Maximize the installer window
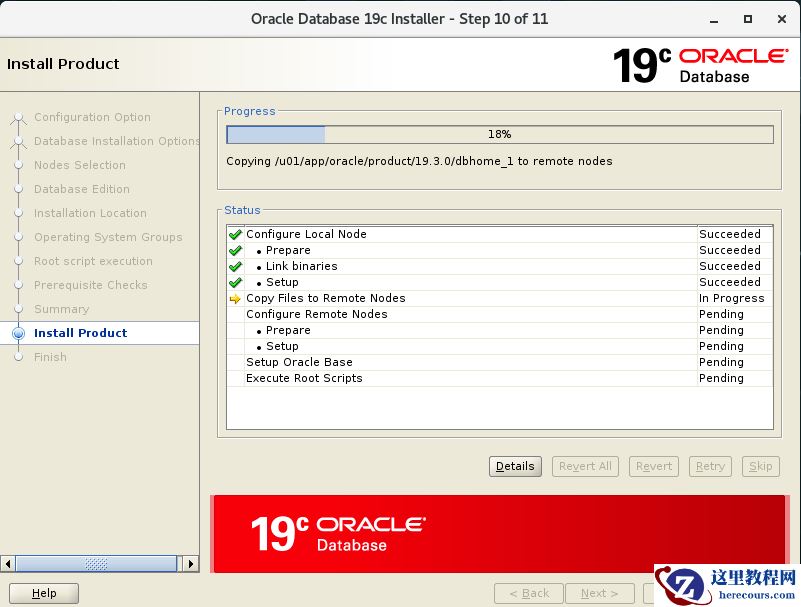The image size is (801, 607). [x=748, y=19]
